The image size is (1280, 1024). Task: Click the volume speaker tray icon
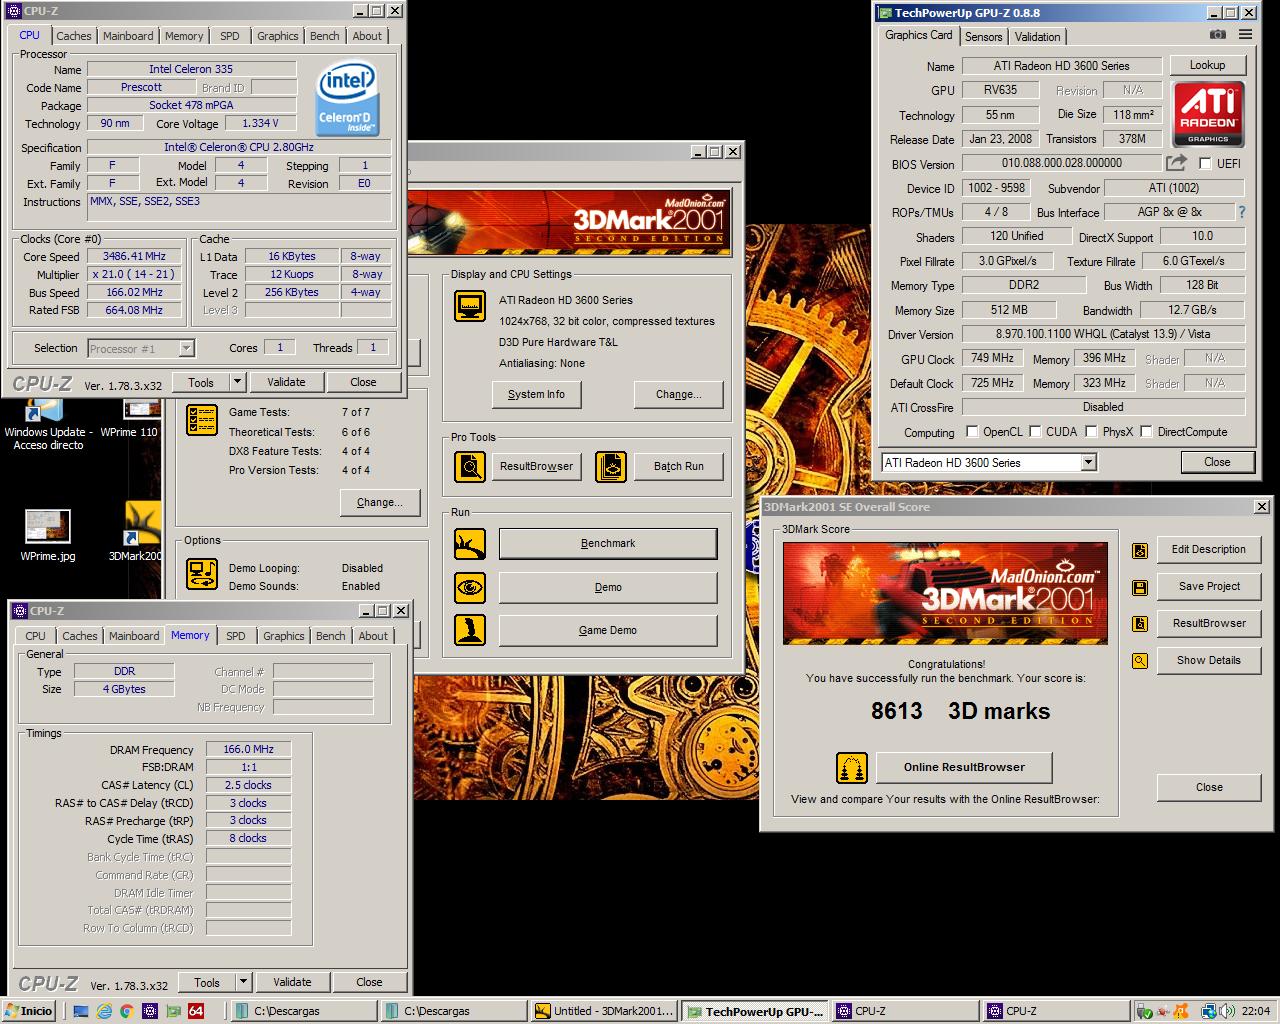[1226, 1011]
